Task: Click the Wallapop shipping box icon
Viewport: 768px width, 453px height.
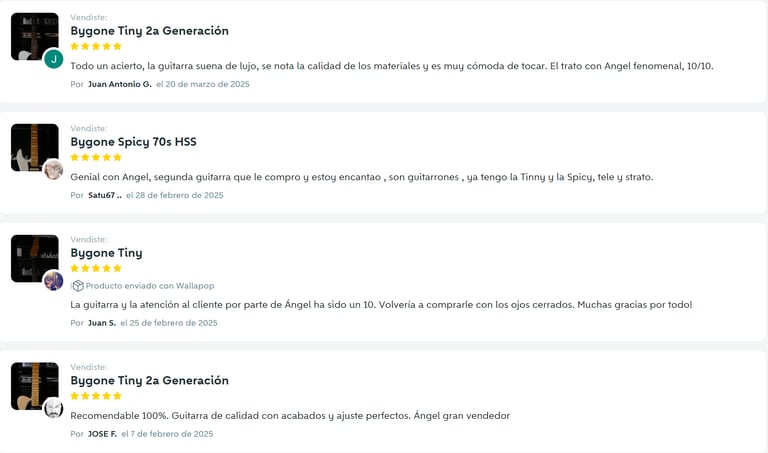Action: point(77,286)
